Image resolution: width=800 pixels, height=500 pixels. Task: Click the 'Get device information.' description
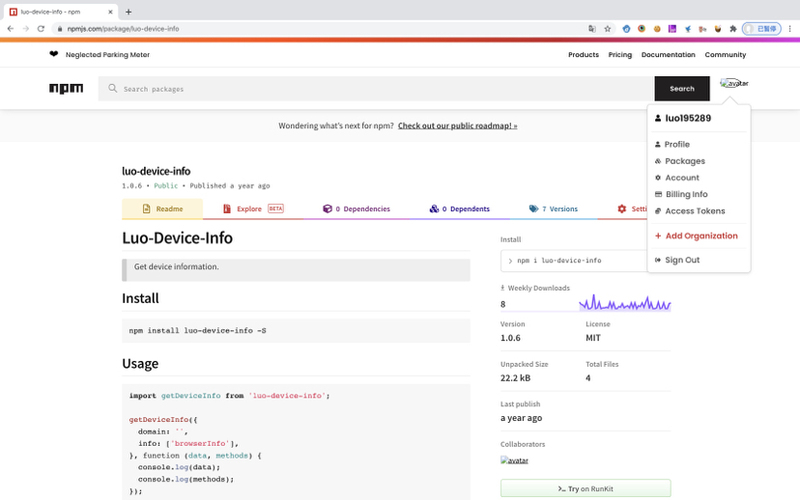tap(176, 266)
